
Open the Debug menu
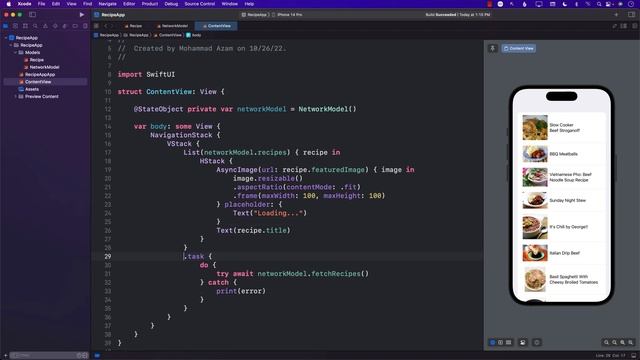[x=171, y=4]
